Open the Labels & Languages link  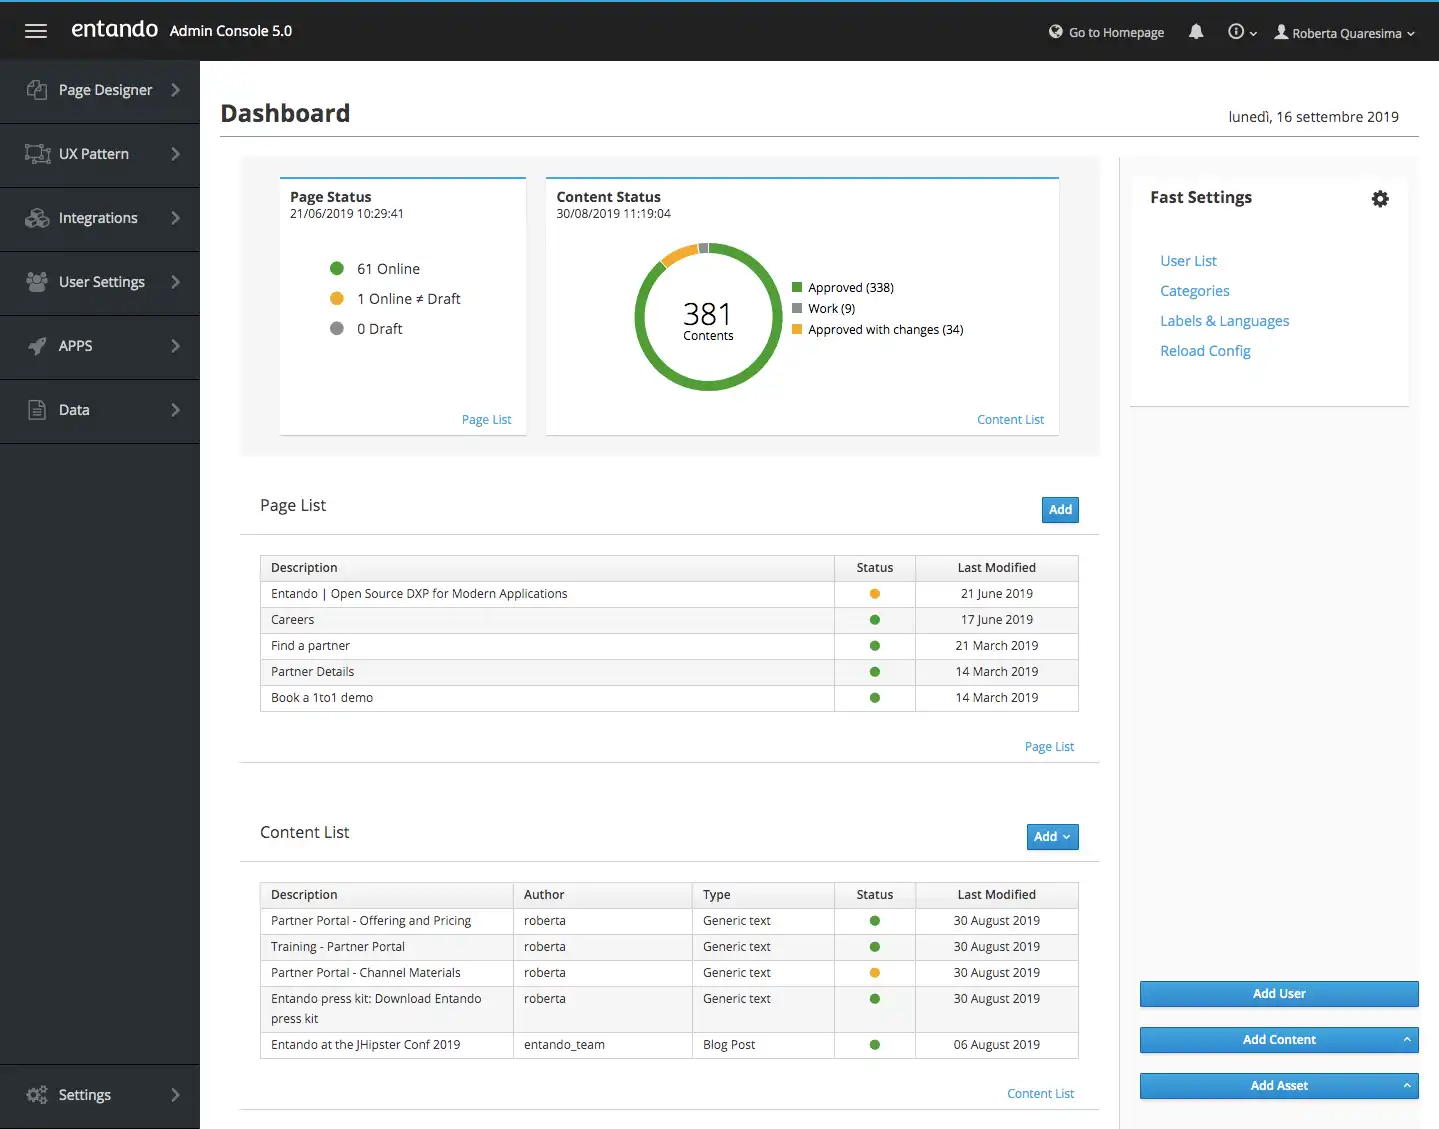(1224, 321)
